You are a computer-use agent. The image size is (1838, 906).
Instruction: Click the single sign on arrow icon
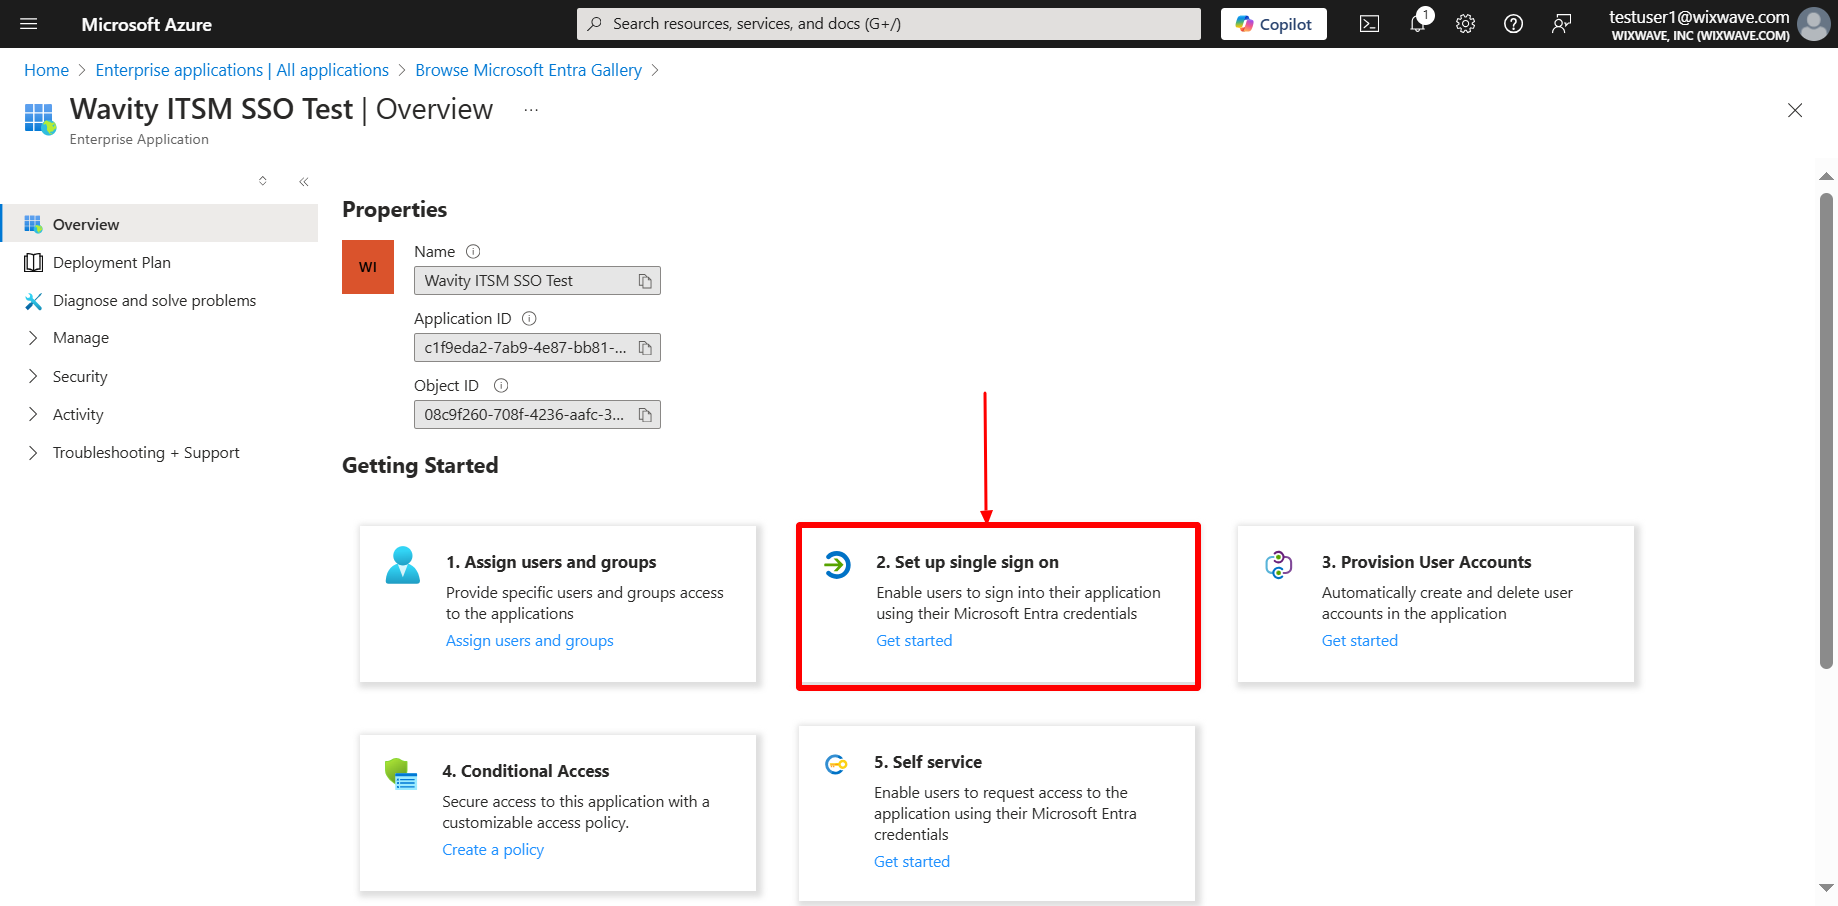[837, 565]
